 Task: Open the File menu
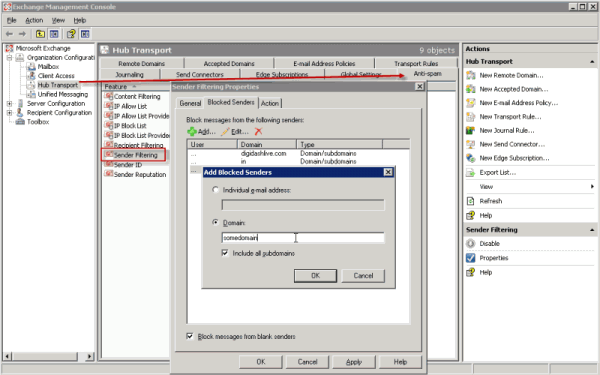point(11,20)
